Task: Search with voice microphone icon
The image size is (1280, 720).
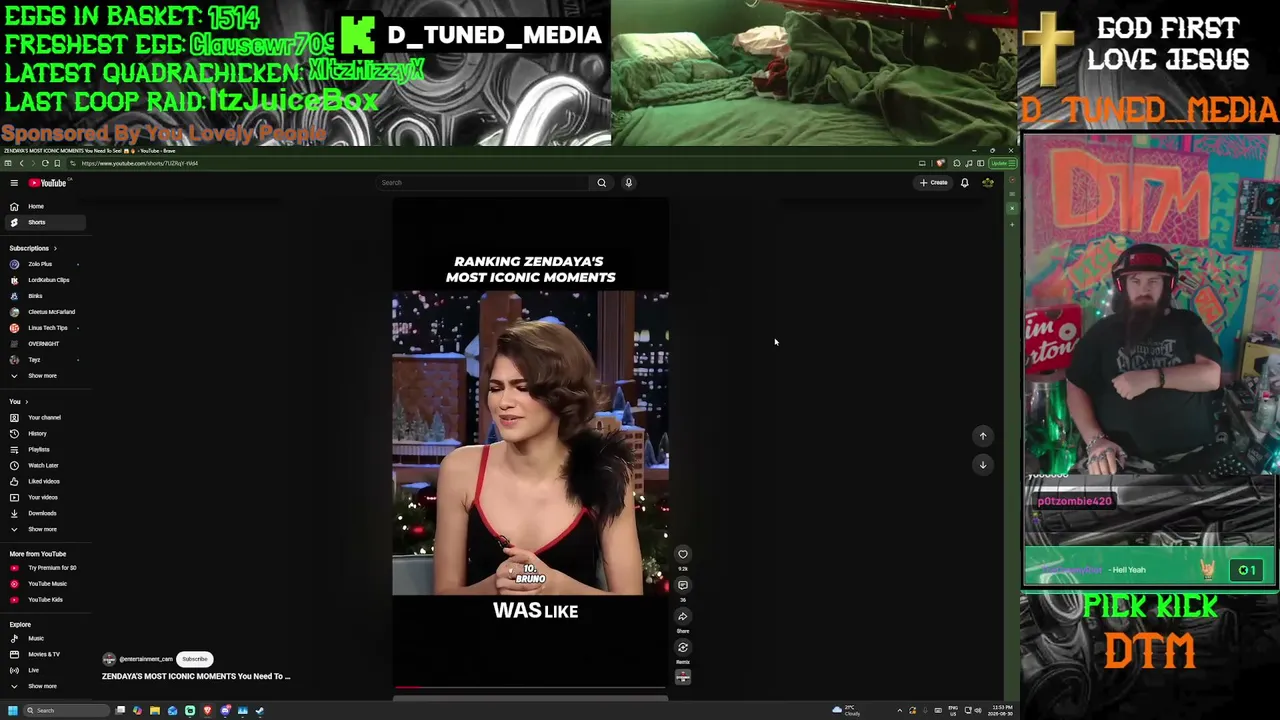Action: pyautogui.click(x=629, y=183)
